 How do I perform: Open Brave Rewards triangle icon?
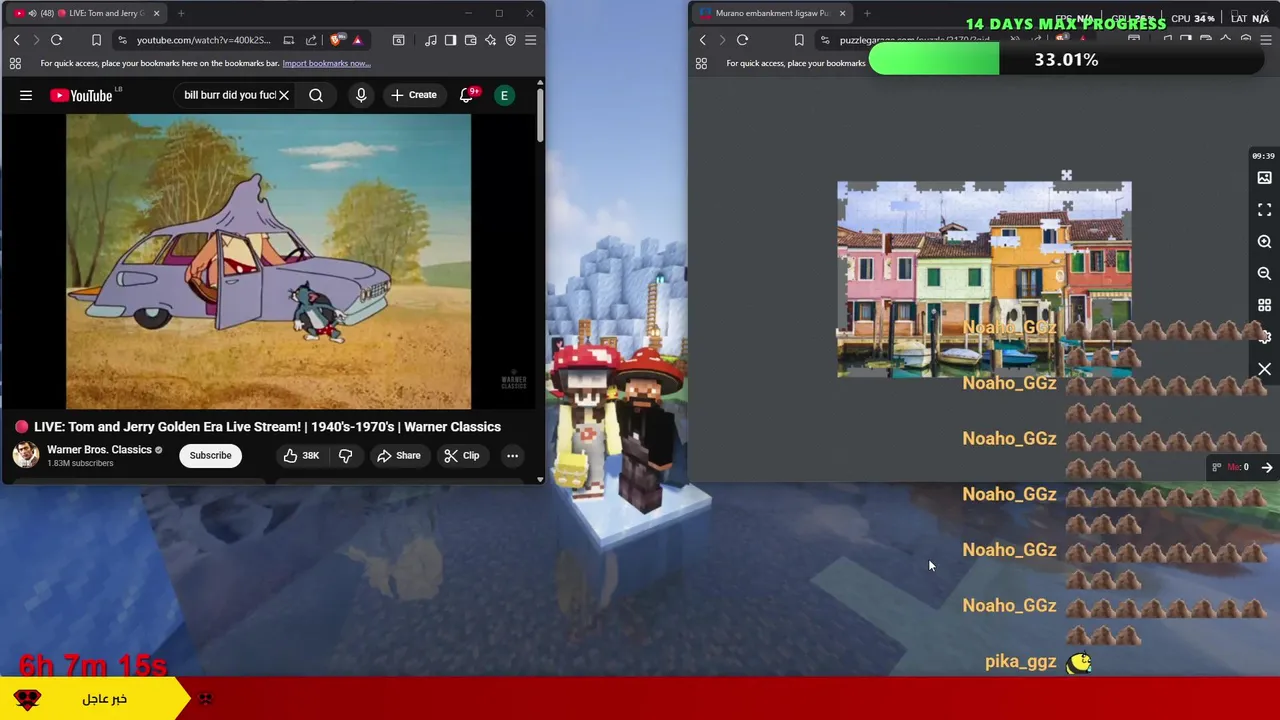pyautogui.click(x=357, y=40)
